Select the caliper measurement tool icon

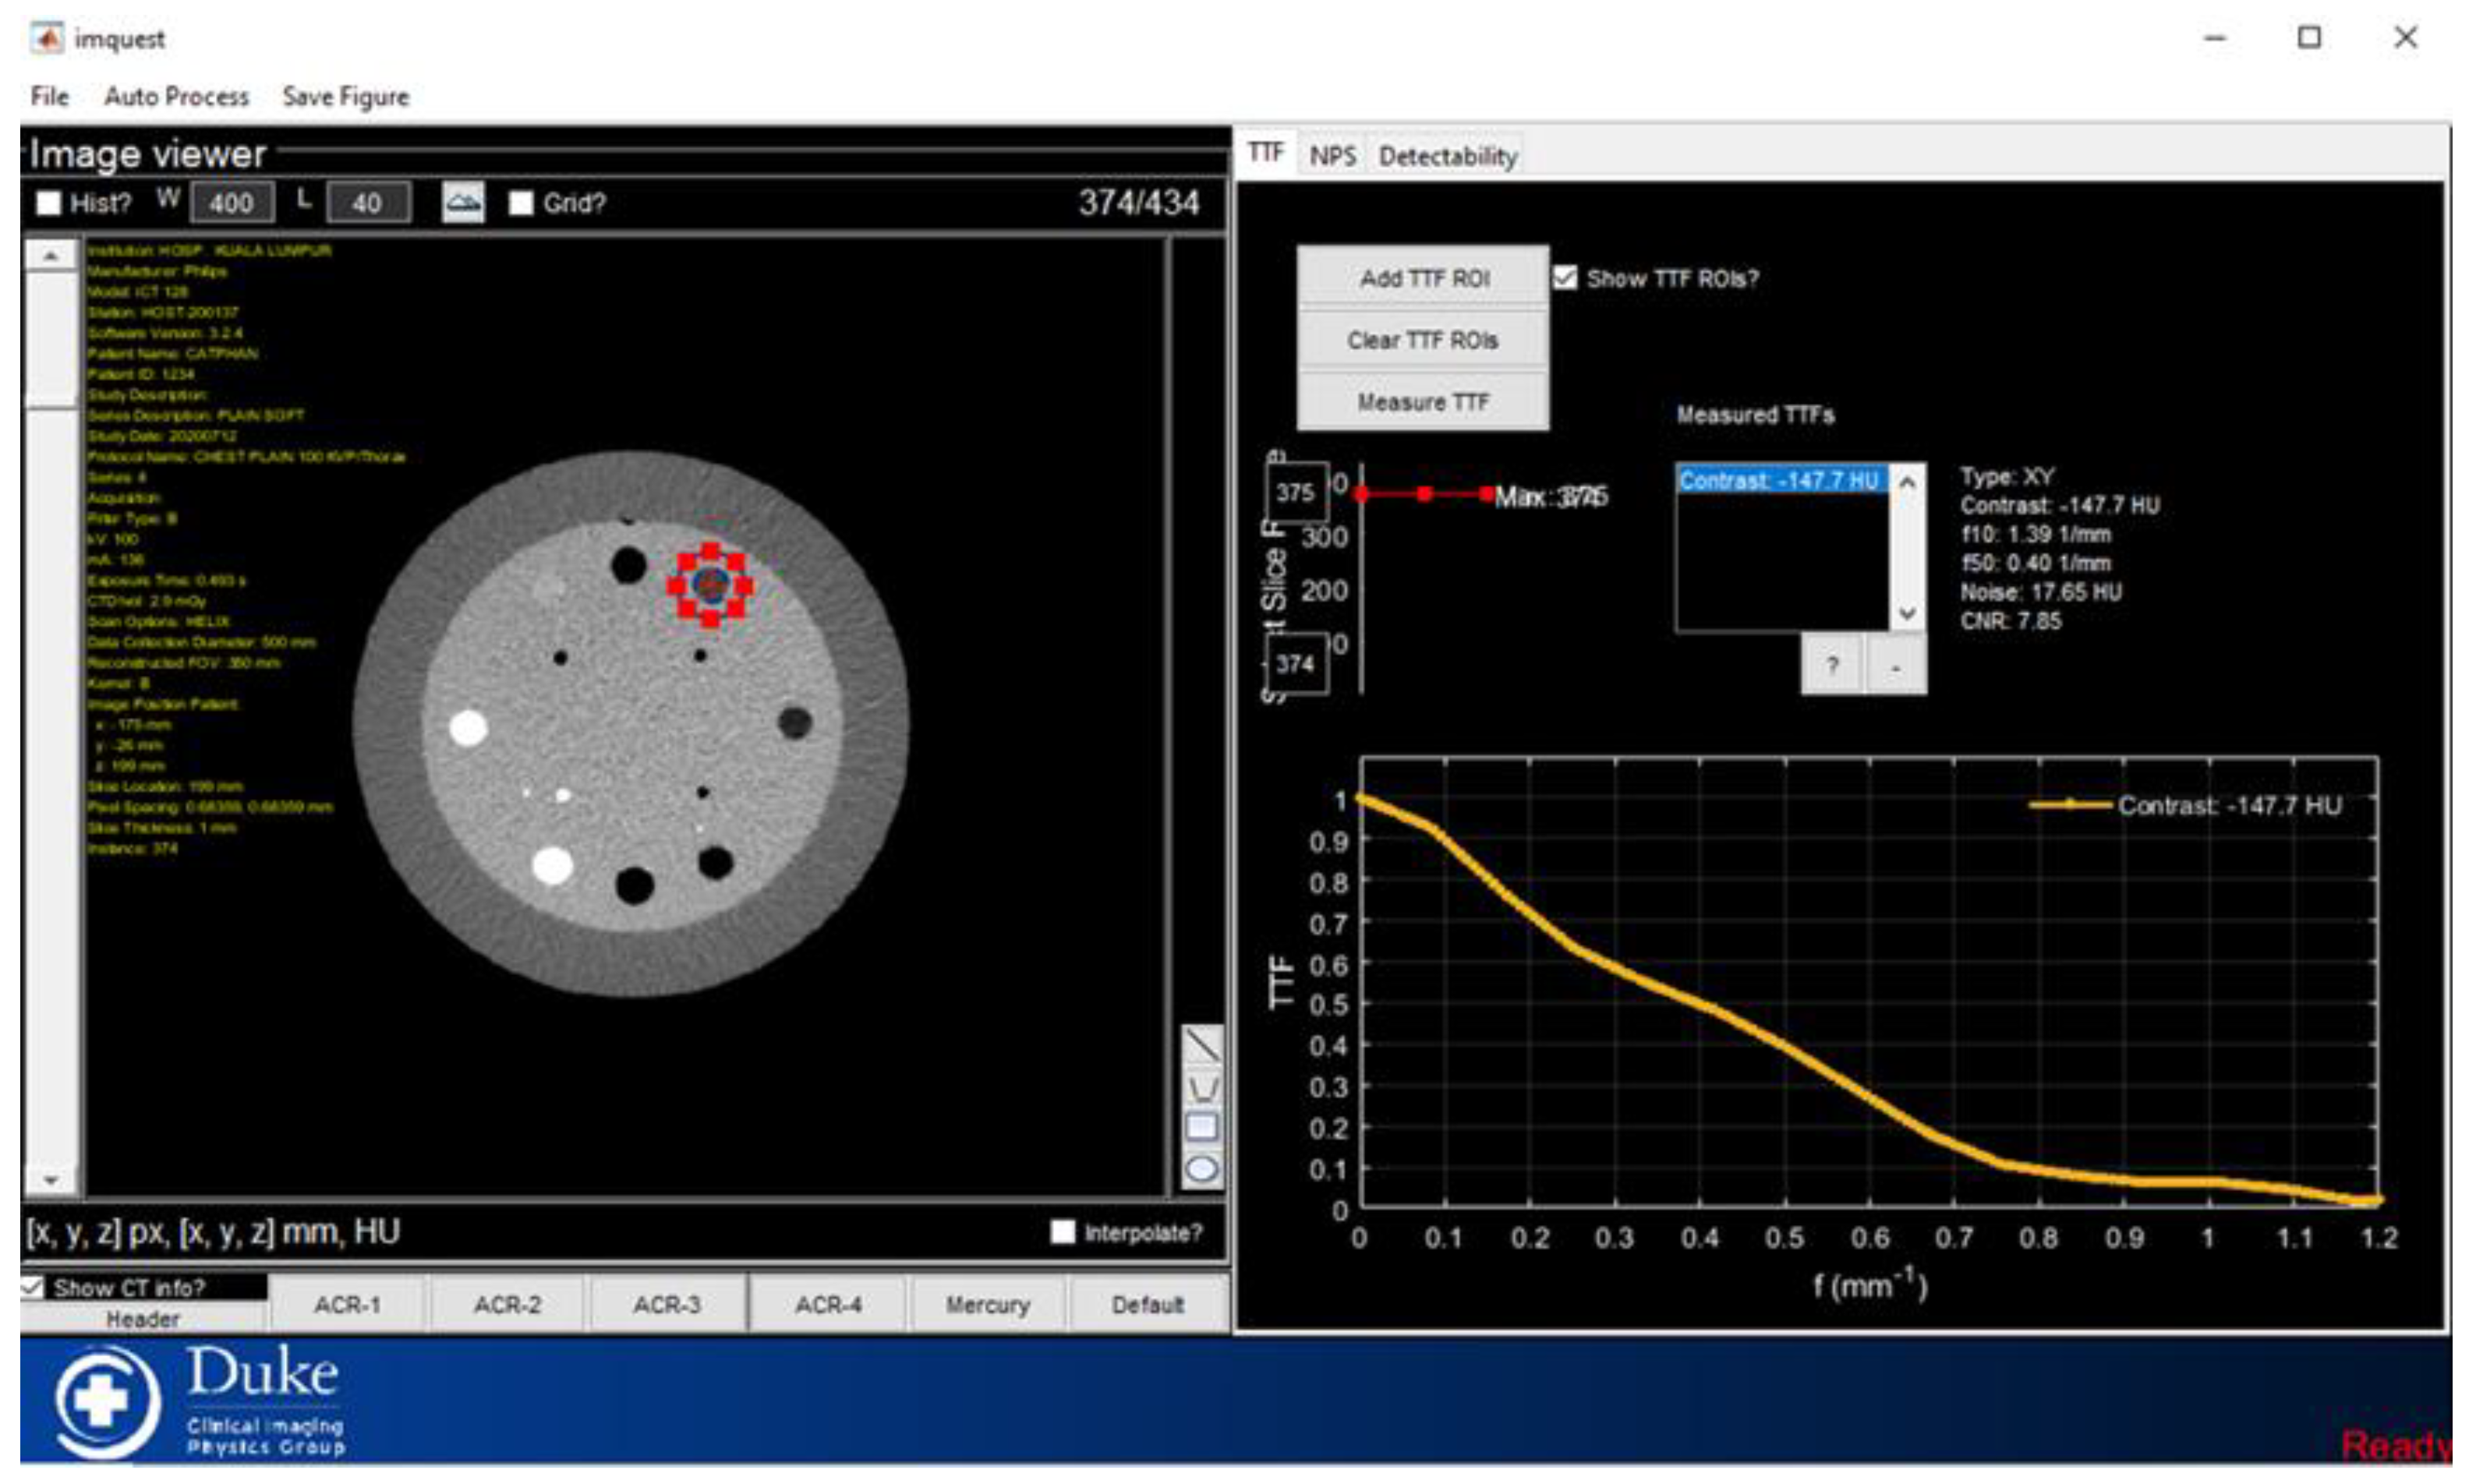[1201, 1088]
